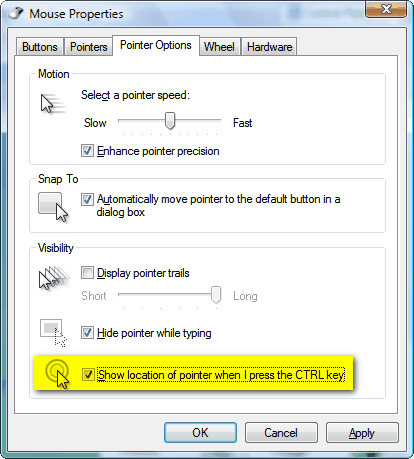Go to the Wheel tab
This screenshot has height=459, width=414.
219,47
